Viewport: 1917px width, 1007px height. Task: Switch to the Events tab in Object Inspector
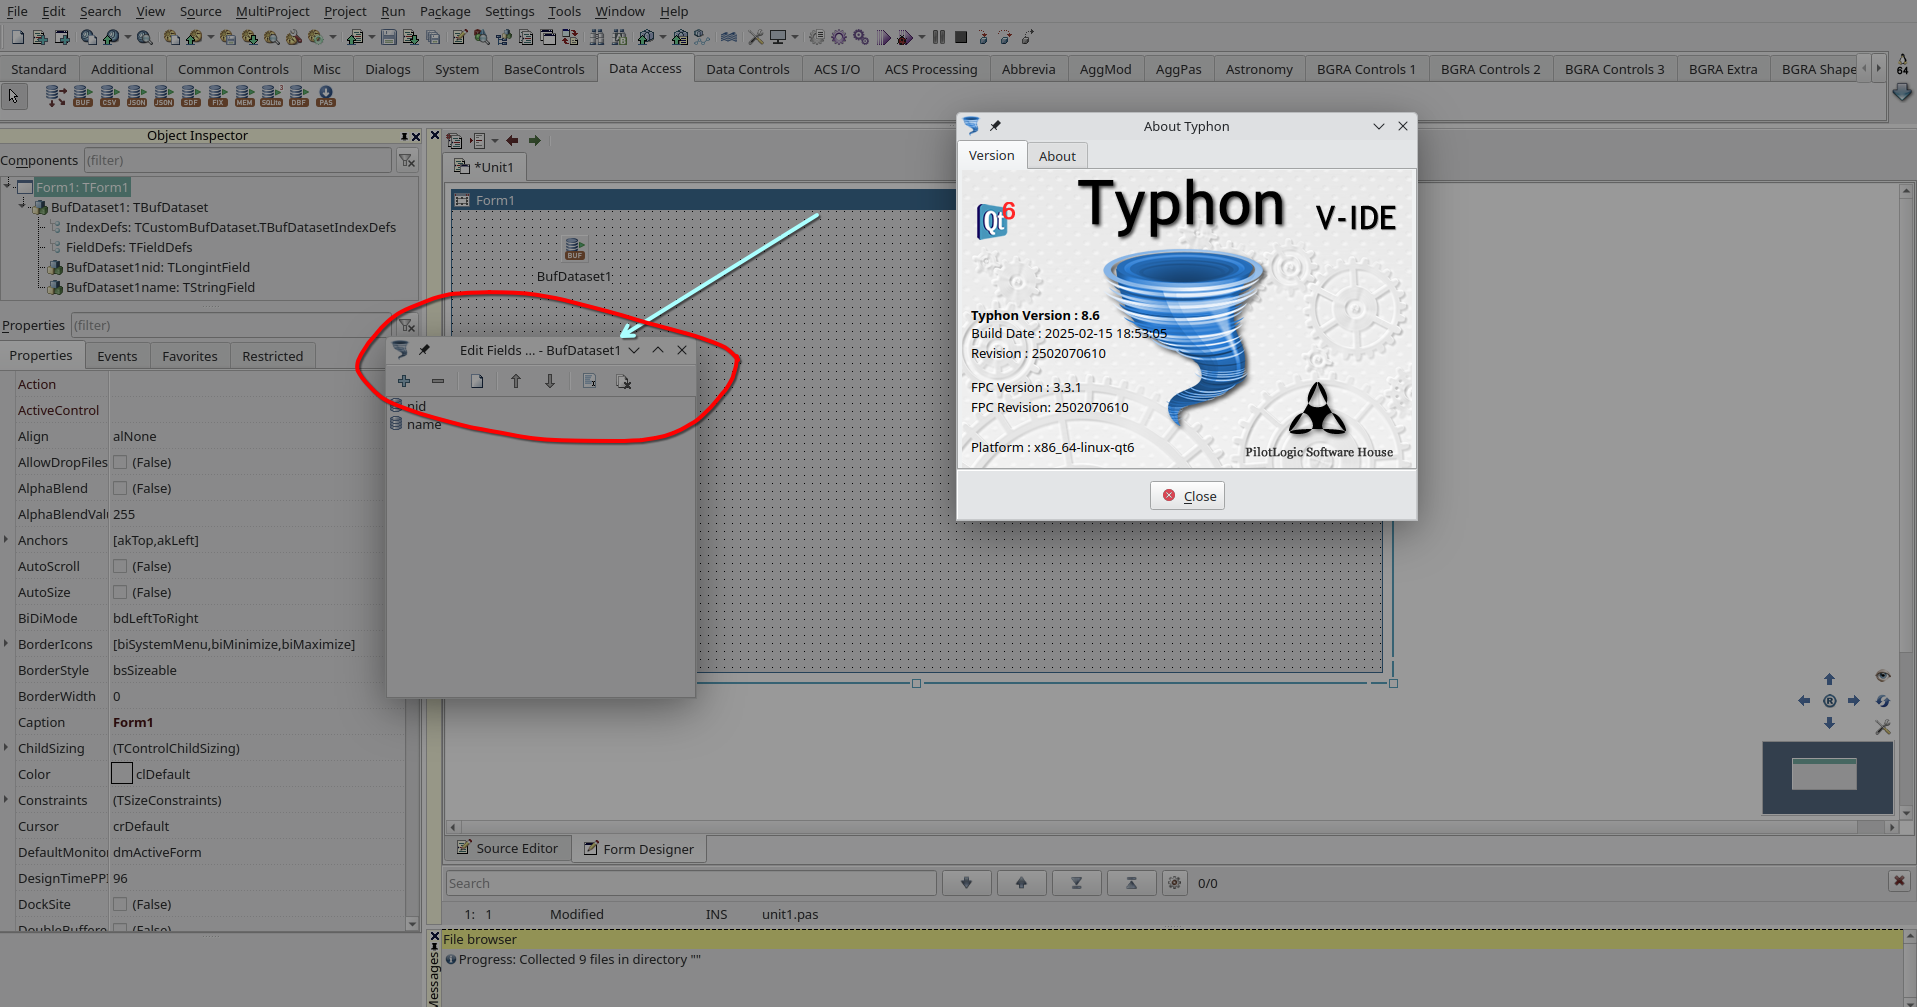117,356
